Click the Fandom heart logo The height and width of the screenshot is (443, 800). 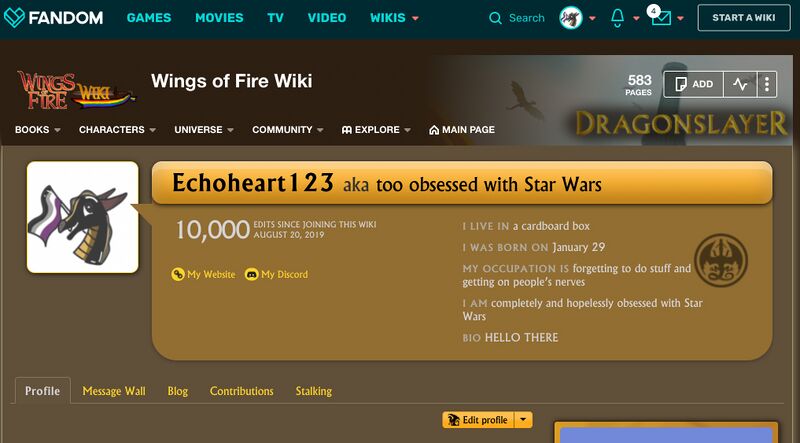pyautogui.click(x=14, y=17)
